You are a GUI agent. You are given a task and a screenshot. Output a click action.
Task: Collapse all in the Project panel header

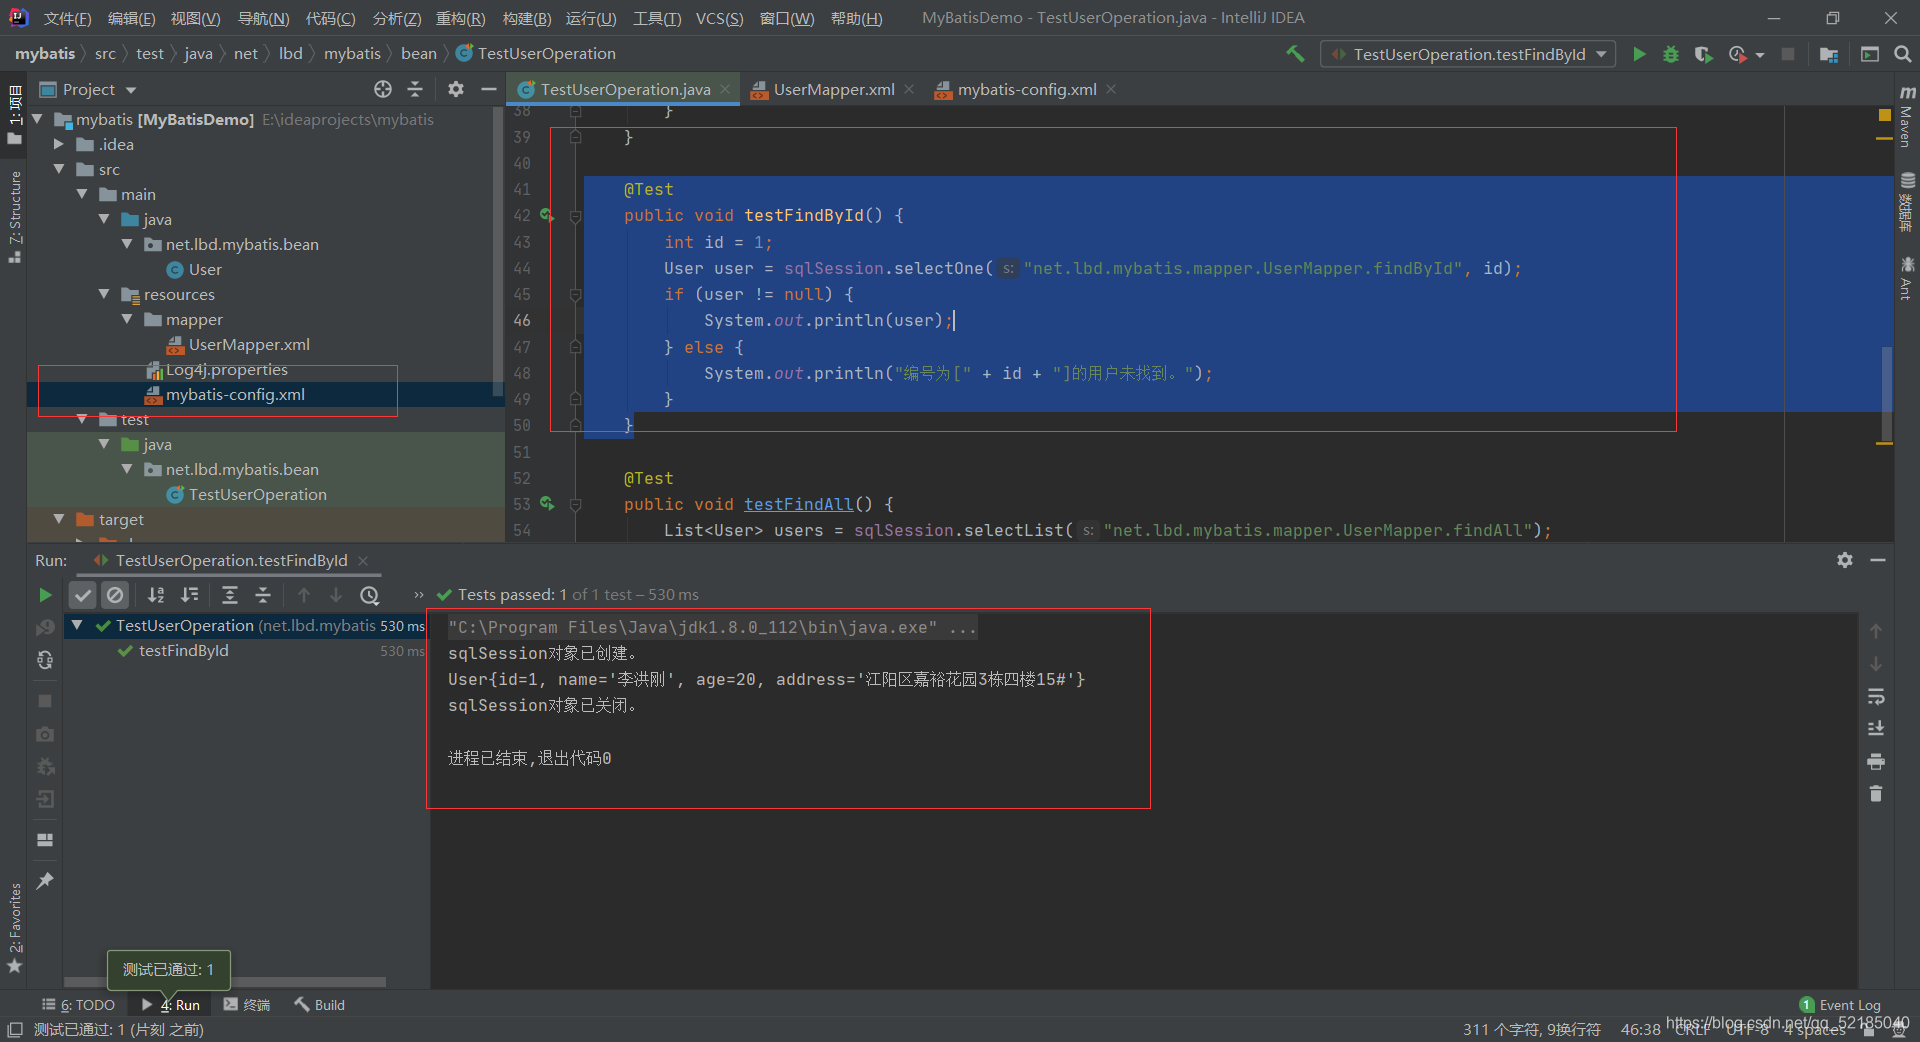415,89
